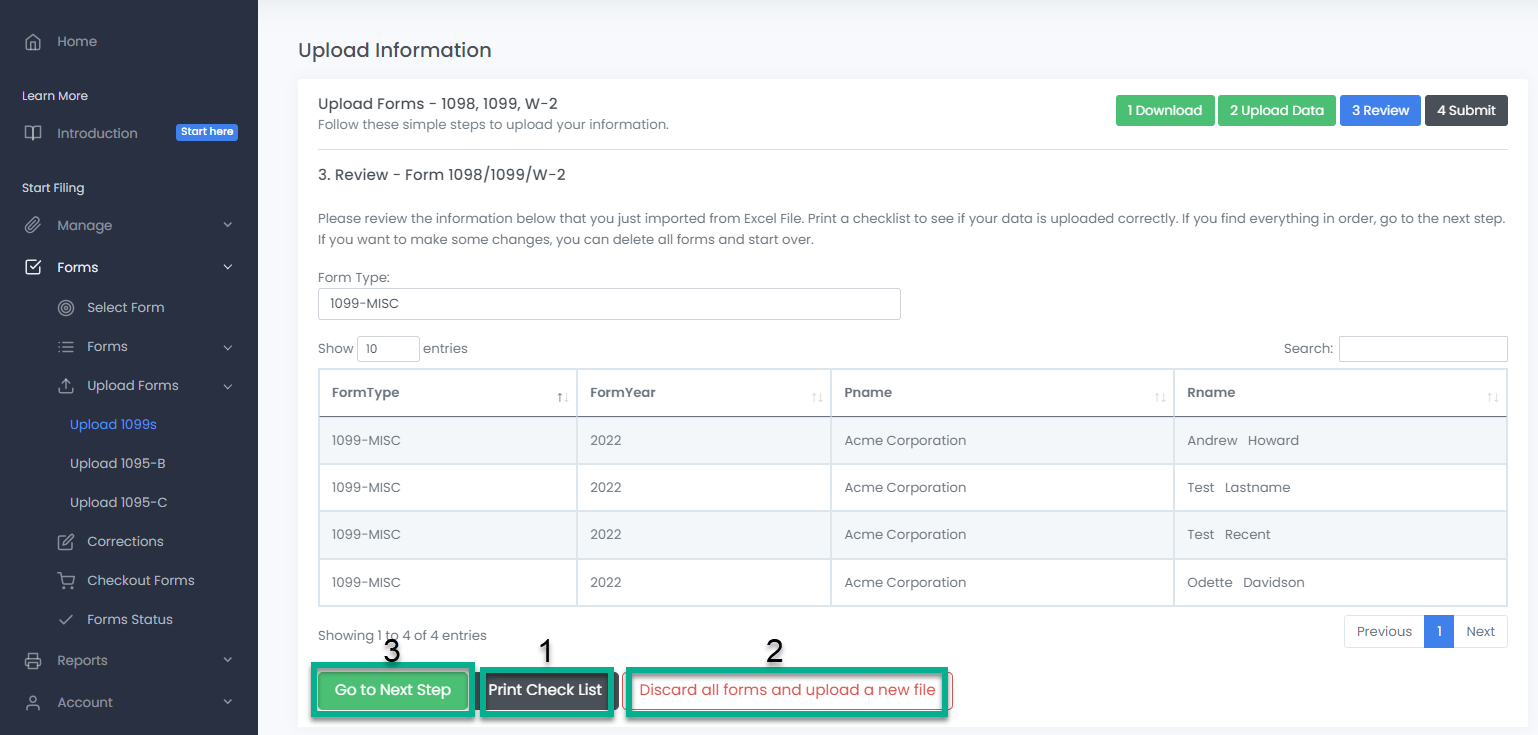Screen dimensions: 1538x735
Task: Click the Select Form target icon
Action: click(x=66, y=308)
